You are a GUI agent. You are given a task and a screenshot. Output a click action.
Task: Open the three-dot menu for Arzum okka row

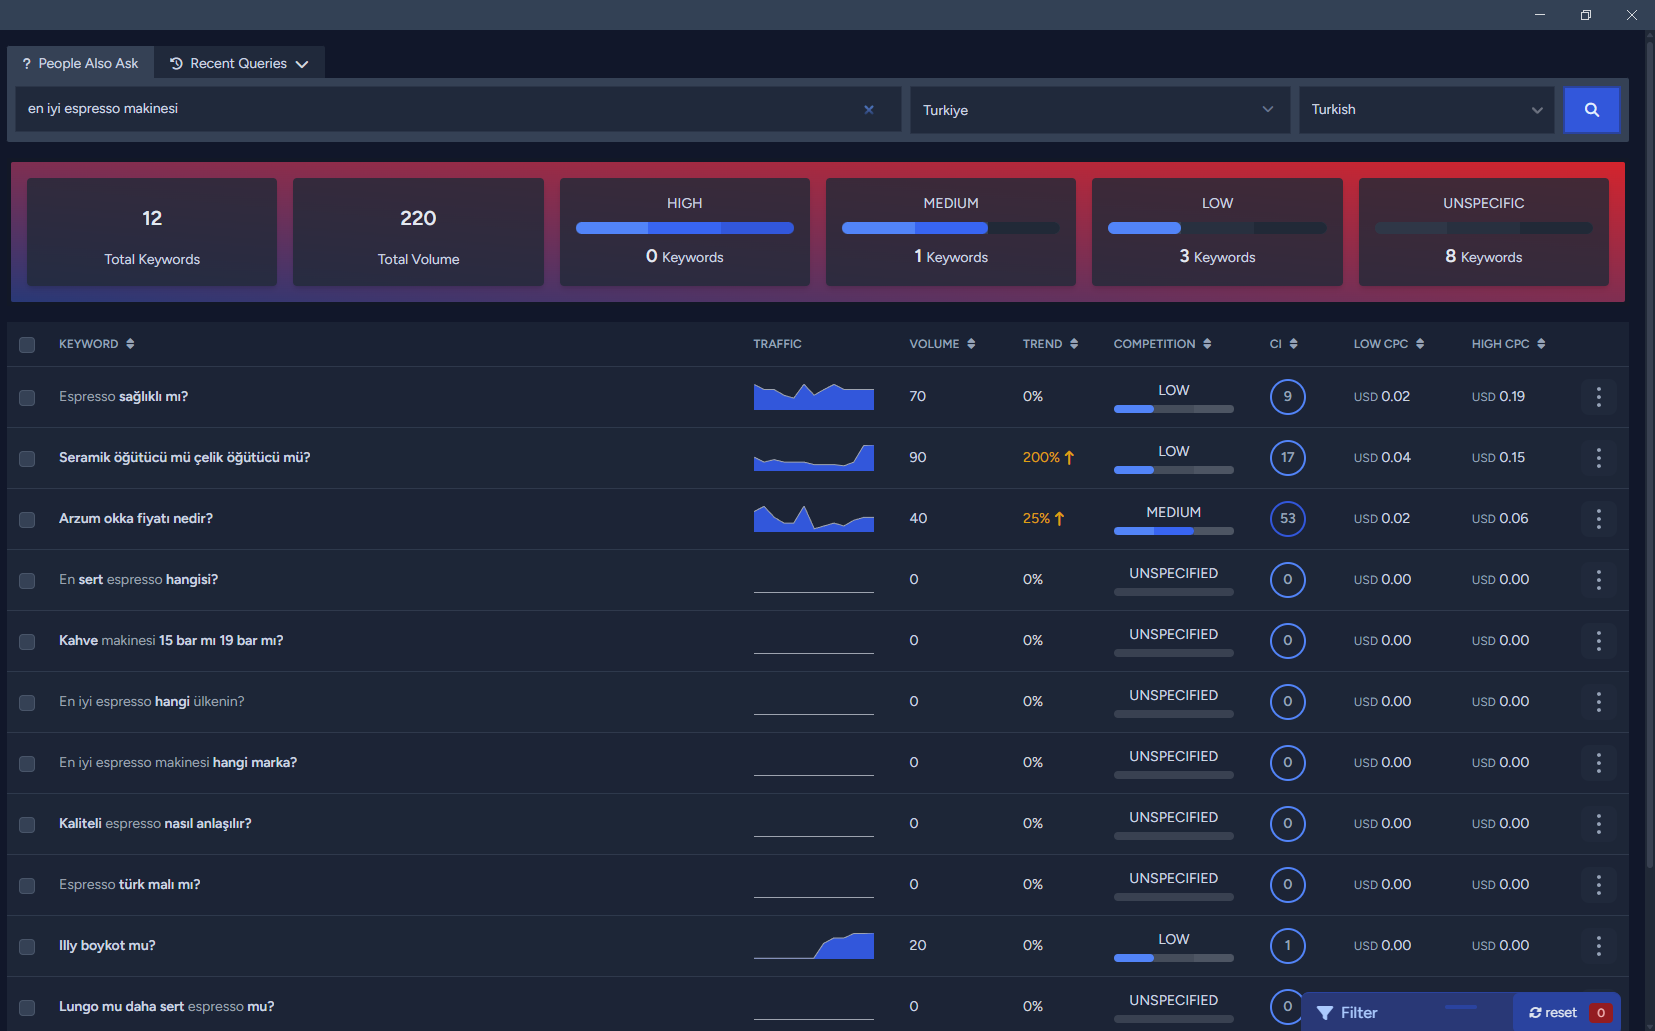[1598, 519]
